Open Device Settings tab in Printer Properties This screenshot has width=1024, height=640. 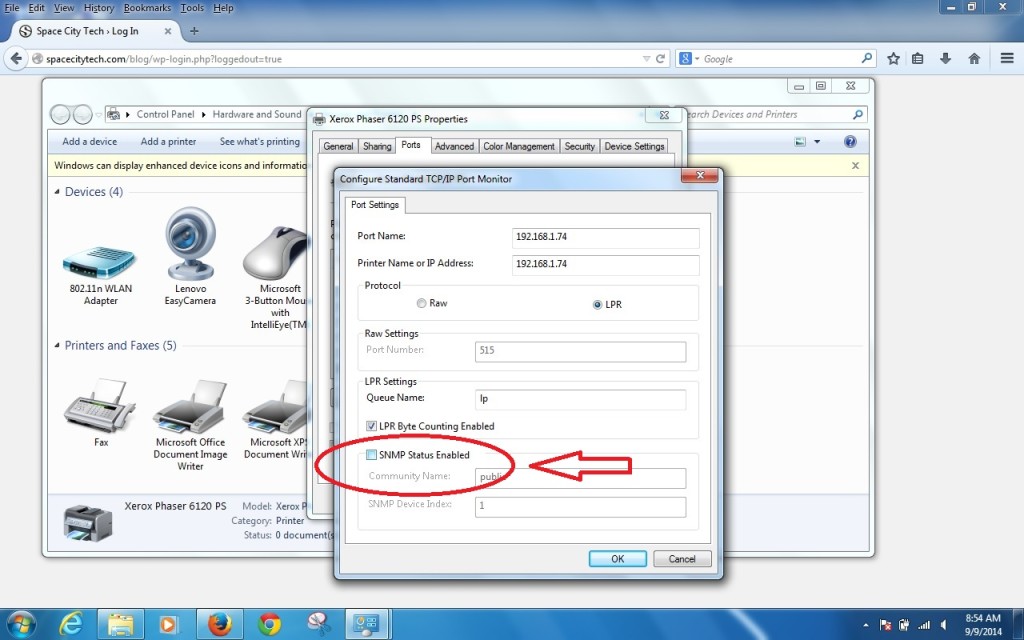634,146
